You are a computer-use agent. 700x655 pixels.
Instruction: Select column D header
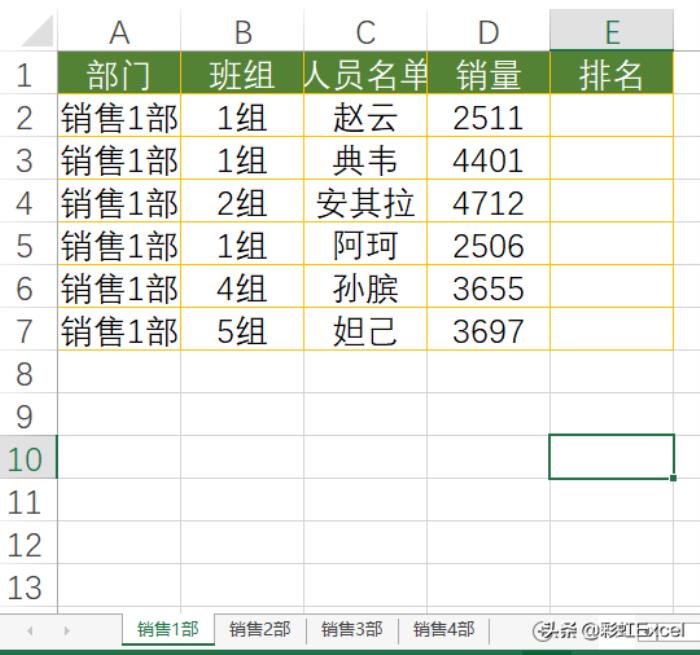coord(488,32)
